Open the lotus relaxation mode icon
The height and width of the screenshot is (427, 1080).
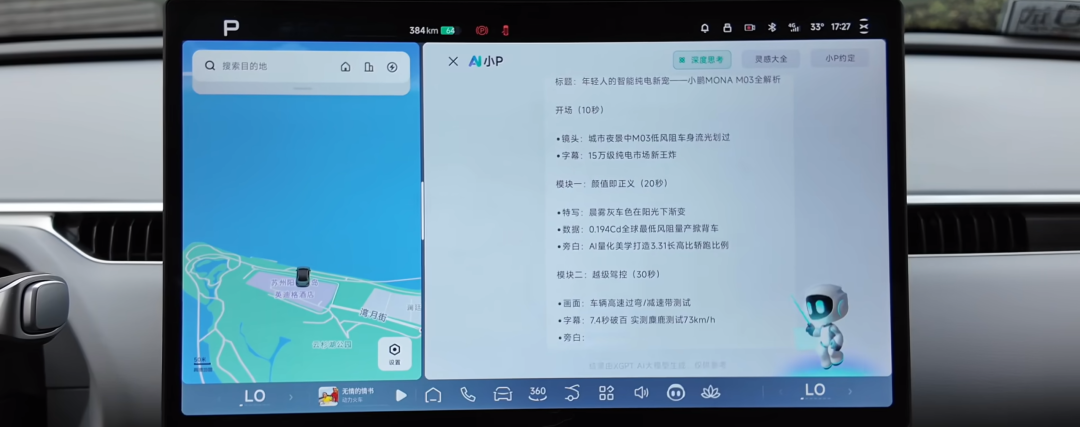click(x=710, y=392)
